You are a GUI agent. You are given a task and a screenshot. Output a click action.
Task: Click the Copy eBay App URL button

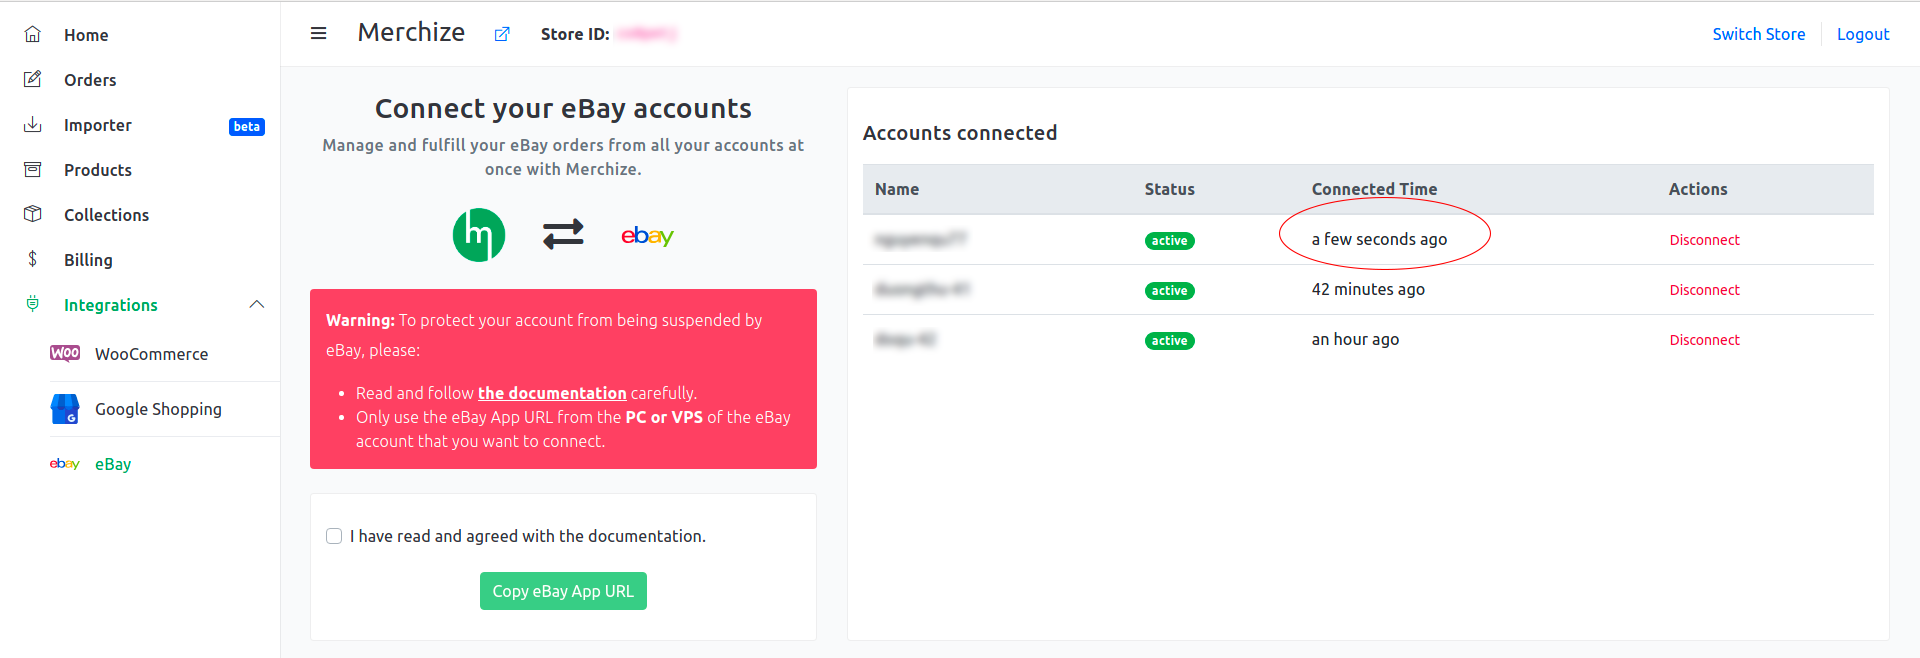[x=563, y=591]
